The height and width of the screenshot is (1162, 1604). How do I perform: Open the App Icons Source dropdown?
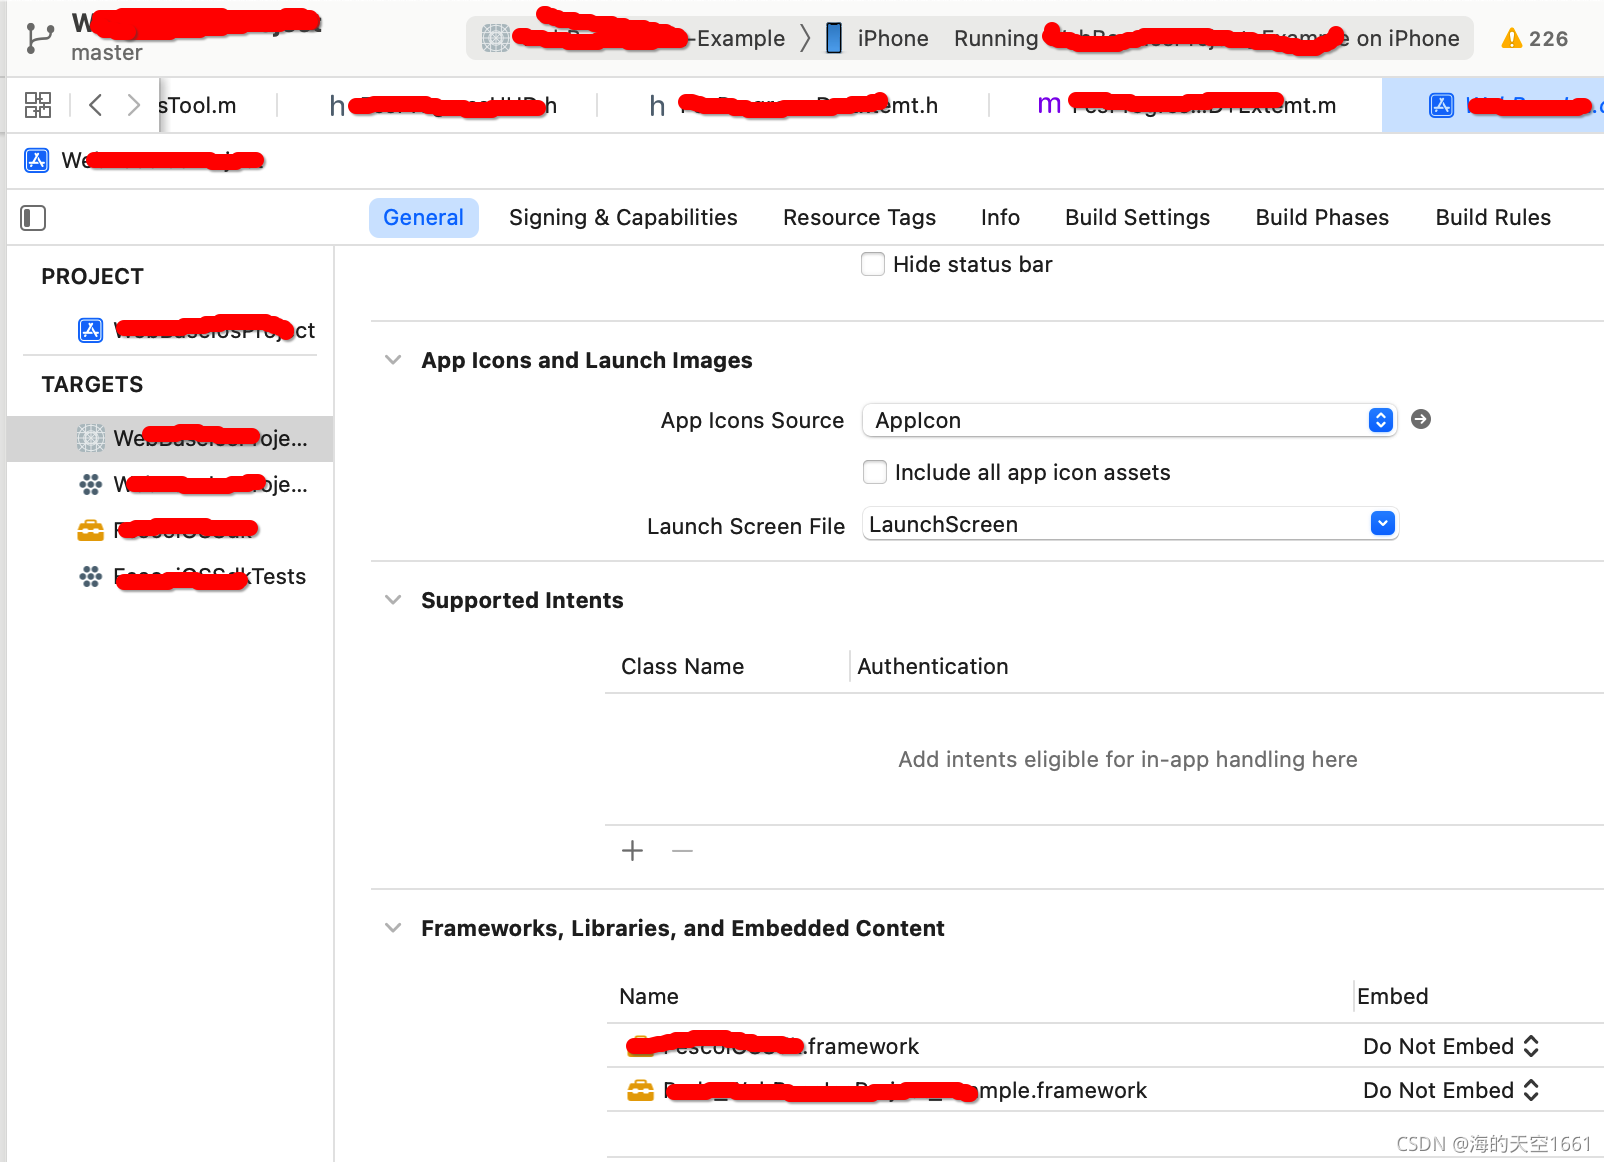(1381, 420)
